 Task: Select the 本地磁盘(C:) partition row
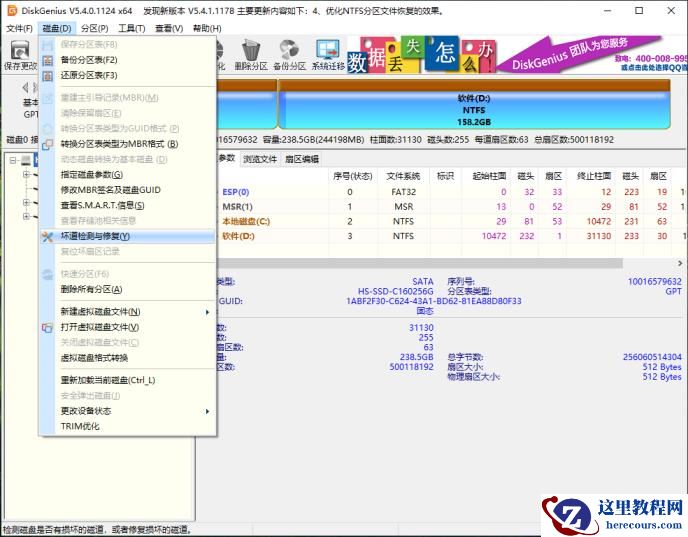click(x=452, y=222)
